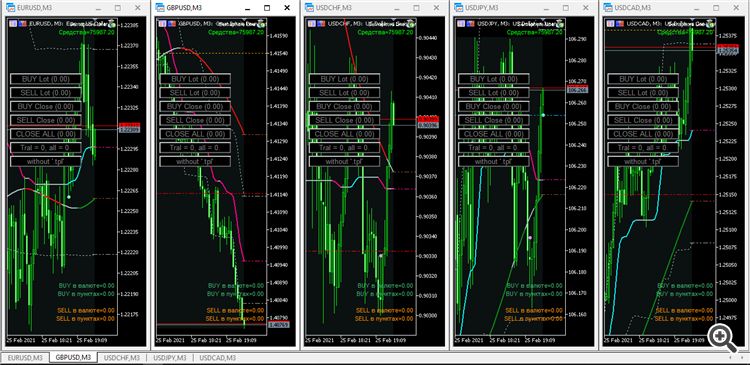The height and width of the screenshot is (365, 750).
Task: Click the without '.tpl' button in USDCAD chart
Action: point(643,161)
